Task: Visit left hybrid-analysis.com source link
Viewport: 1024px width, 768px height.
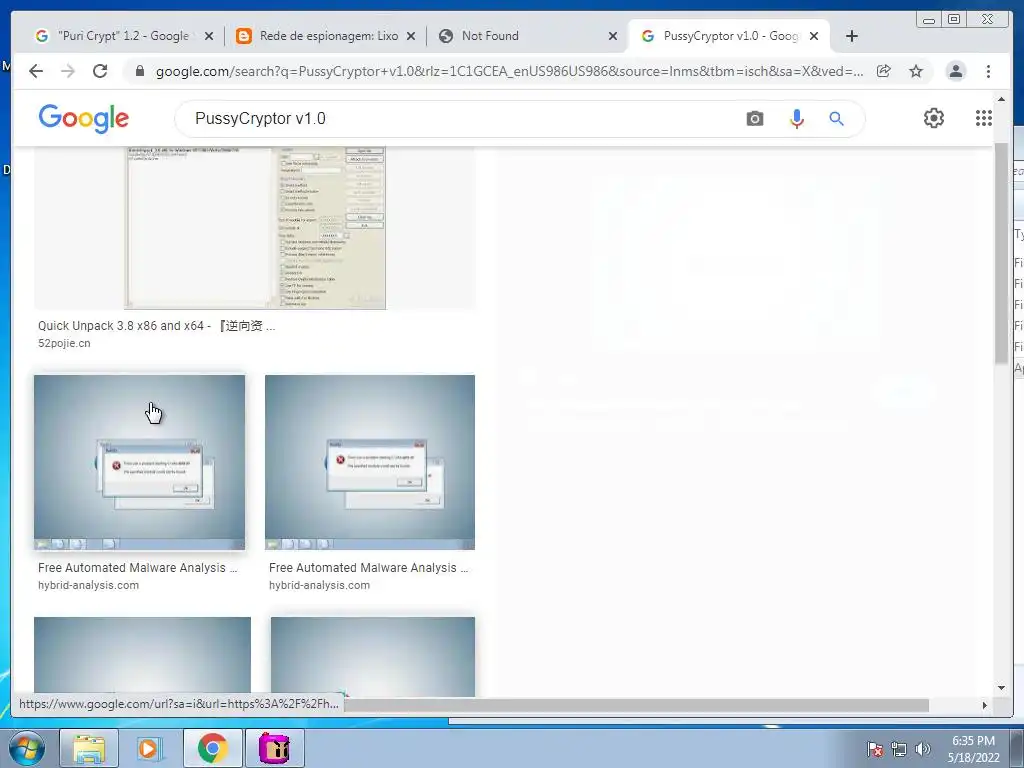Action: 88,585
